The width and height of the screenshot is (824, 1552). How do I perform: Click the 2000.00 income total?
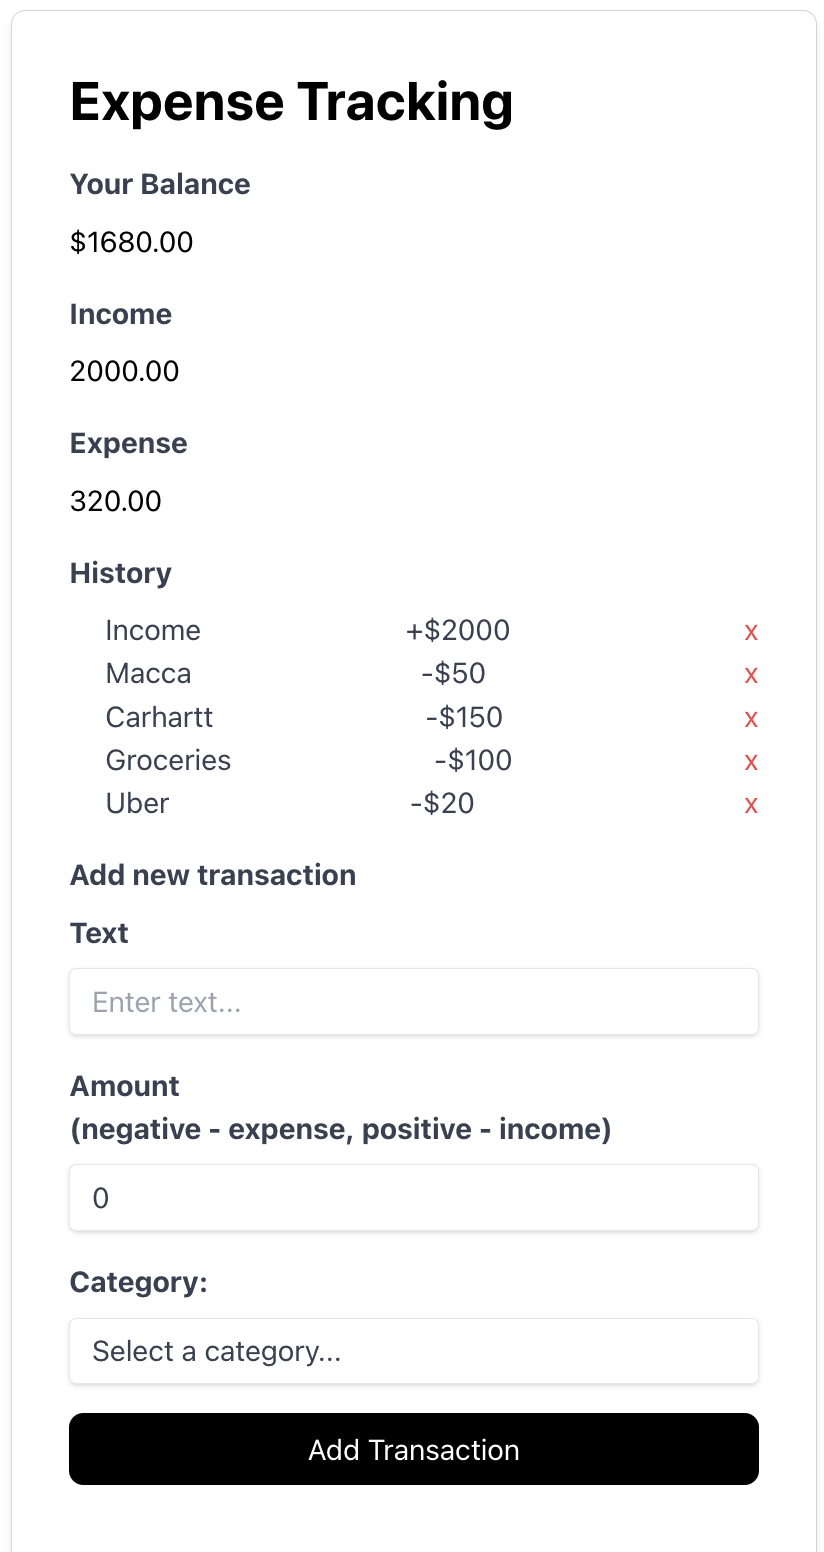click(x=125, y=372)
